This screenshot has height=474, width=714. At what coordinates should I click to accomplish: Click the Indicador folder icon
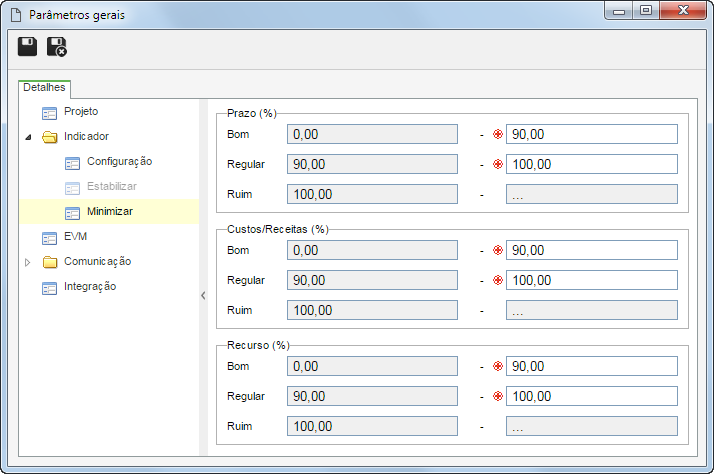tap(50, 137)
